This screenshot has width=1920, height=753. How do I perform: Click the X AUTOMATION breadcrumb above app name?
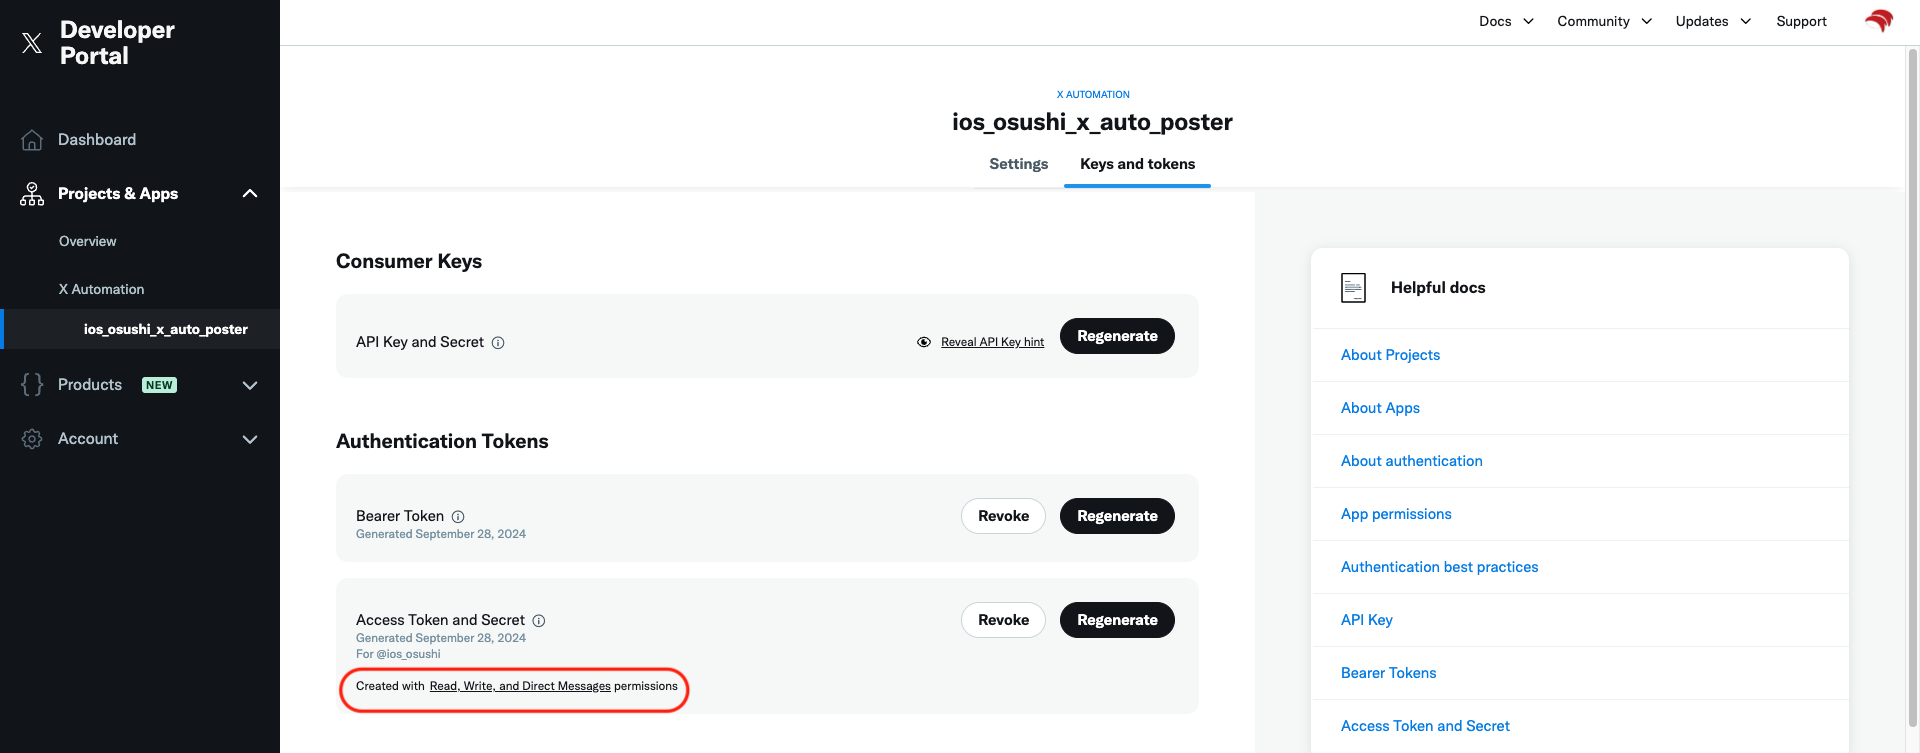(x=1093, y=95)
